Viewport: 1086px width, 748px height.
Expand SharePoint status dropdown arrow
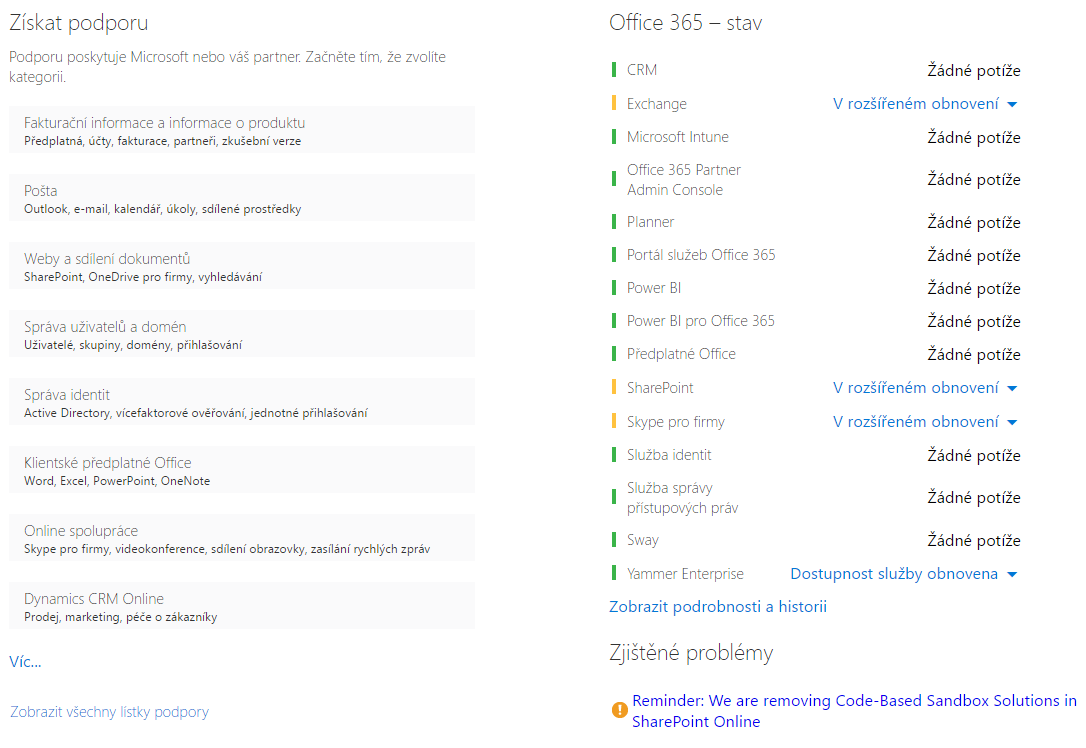[x=1012, y=389]
